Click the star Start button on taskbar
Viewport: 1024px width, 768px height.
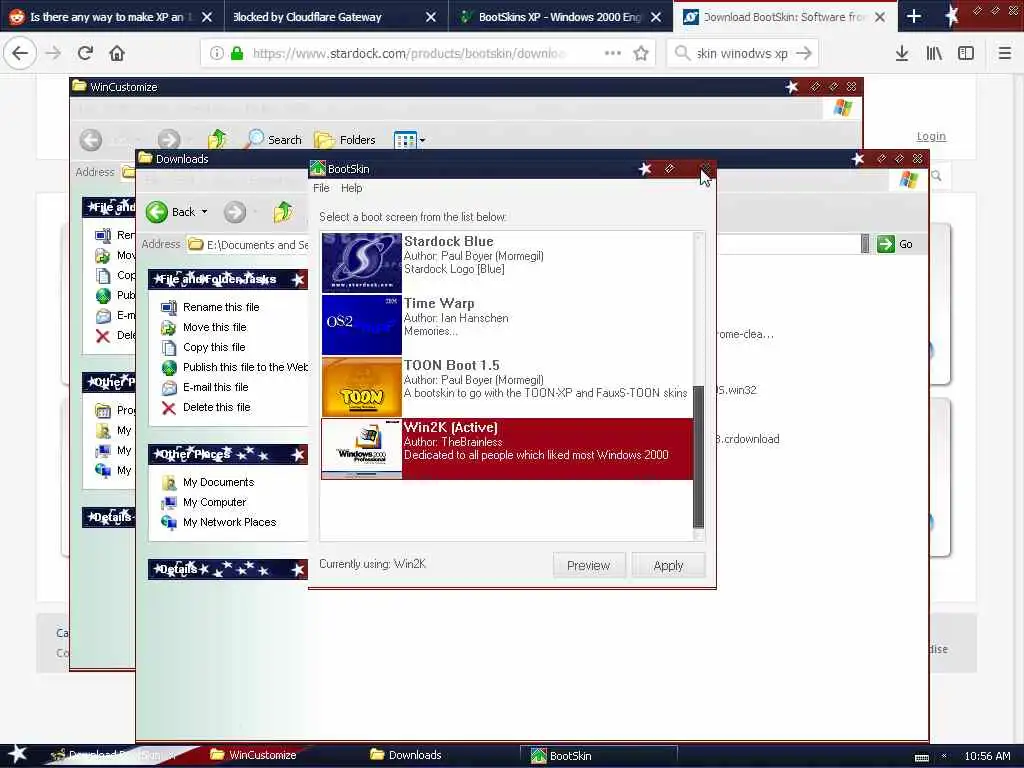coord(16,754)
